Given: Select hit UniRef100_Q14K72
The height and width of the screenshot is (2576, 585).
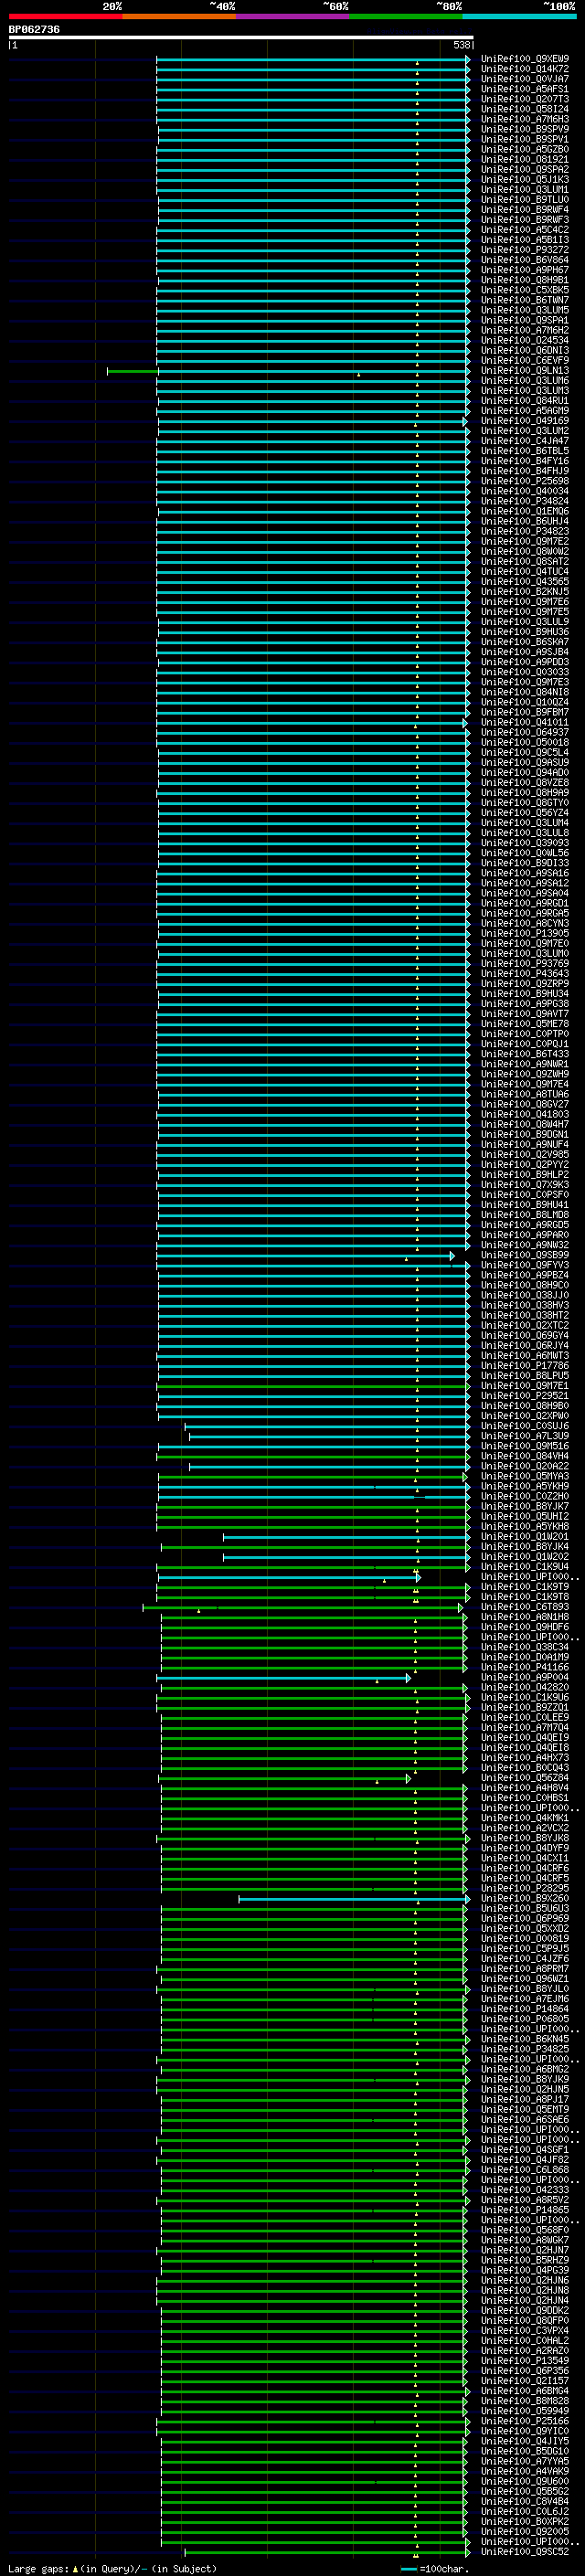Looking at the screenshot, I should click(525, 69).
